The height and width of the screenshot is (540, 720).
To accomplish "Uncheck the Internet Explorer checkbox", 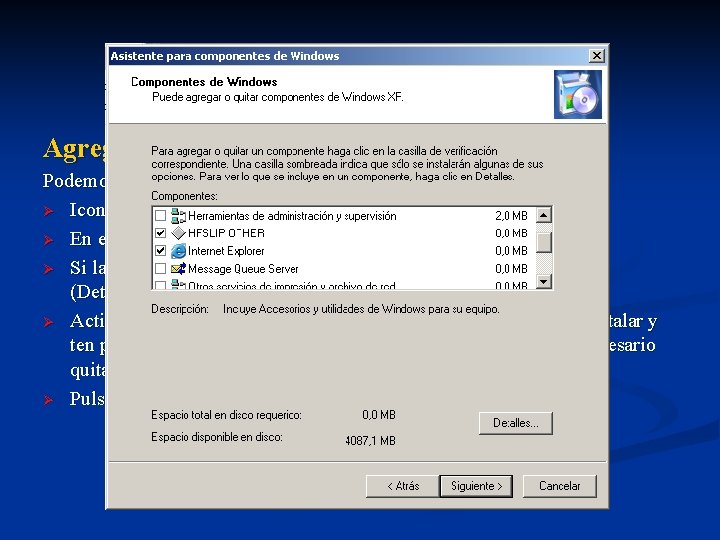I will (160, 251).
